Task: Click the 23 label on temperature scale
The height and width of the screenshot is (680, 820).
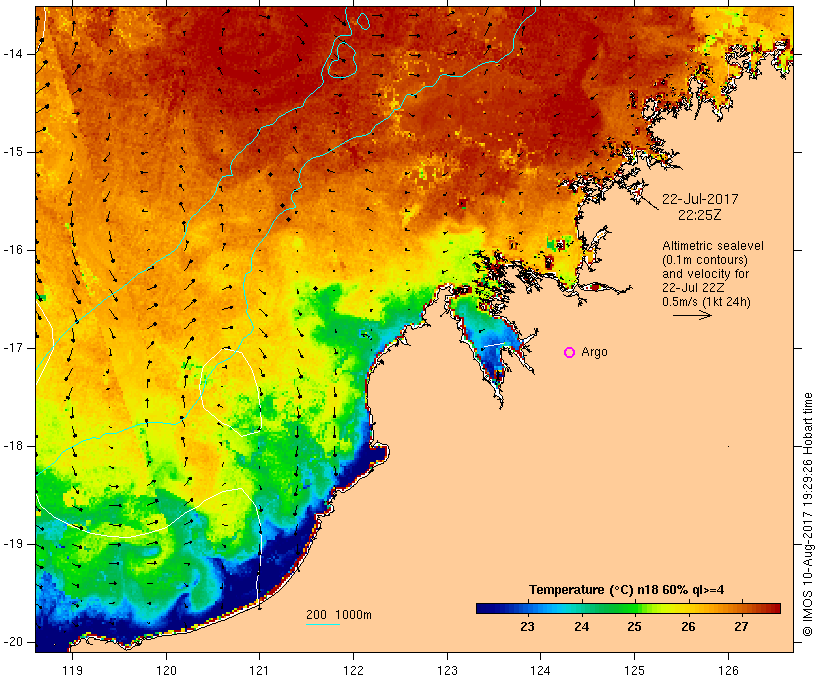Action: point(527,626)
